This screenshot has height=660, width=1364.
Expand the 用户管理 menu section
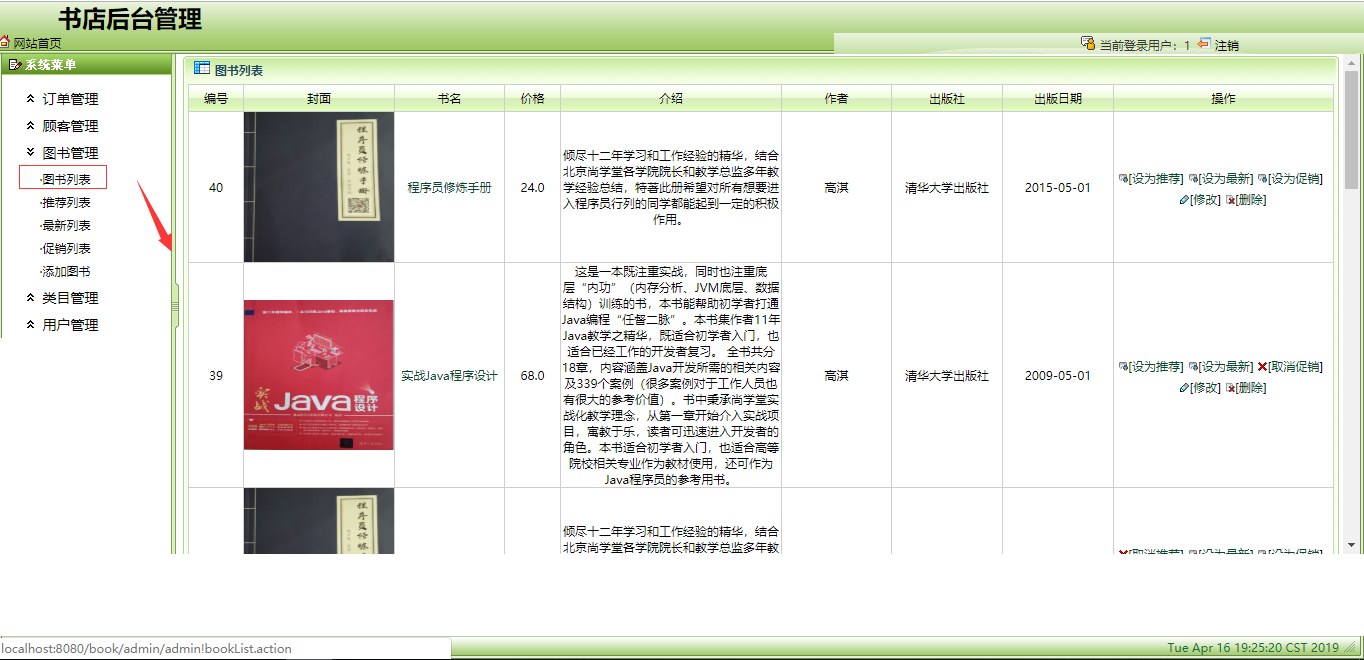[x=70, y=325]
